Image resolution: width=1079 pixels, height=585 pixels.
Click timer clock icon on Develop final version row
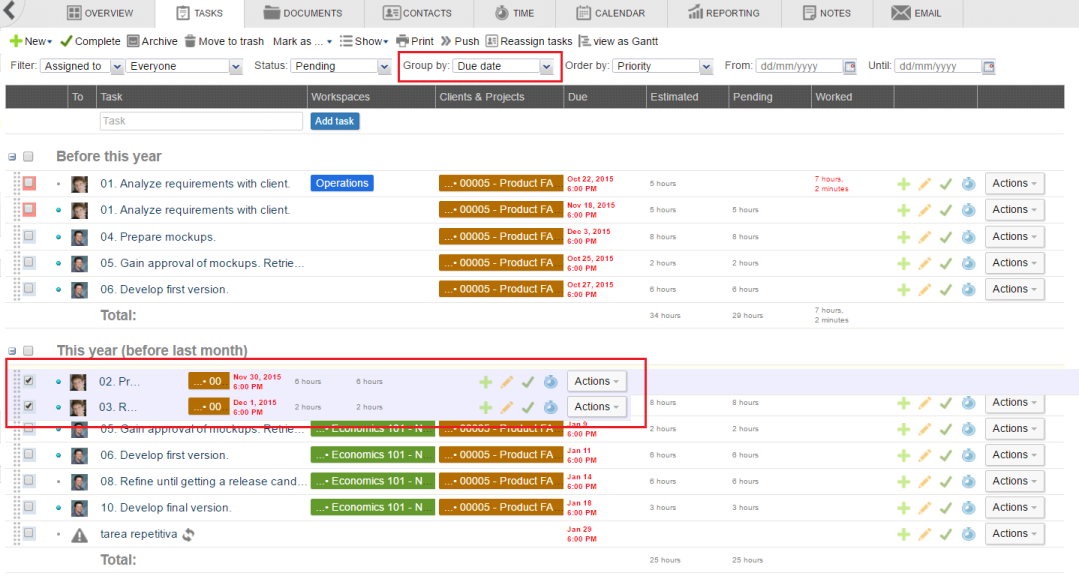pos(968,508)
